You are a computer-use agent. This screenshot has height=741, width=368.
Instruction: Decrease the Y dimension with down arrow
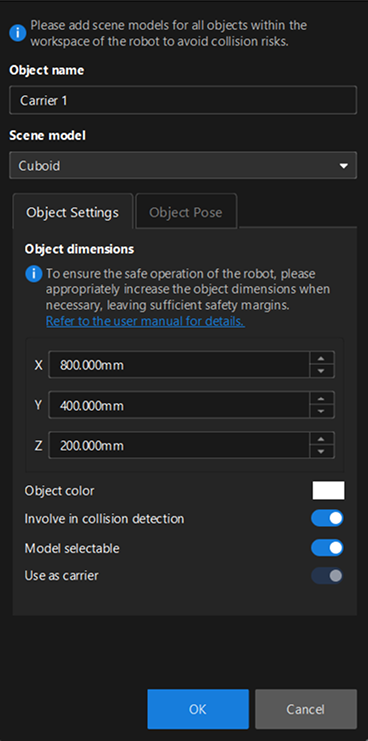click(x=322, y=412)
